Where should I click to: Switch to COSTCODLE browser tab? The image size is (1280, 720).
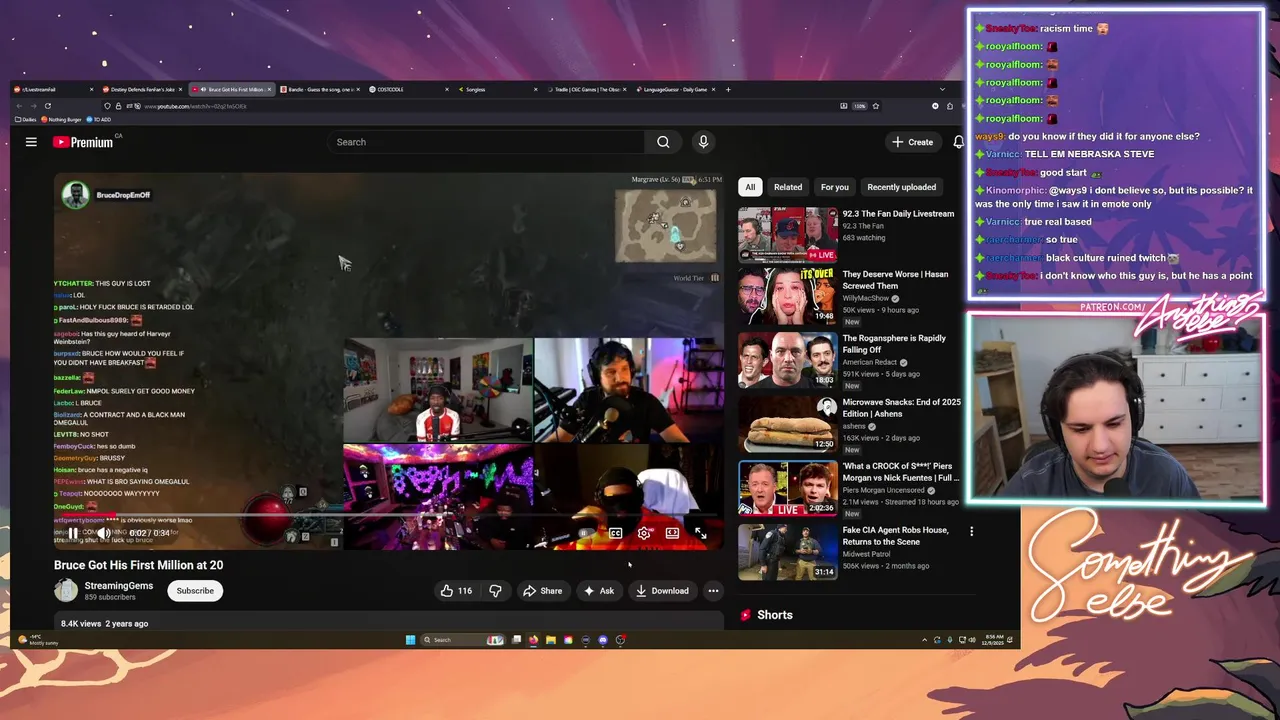click(x=408, y=89)
